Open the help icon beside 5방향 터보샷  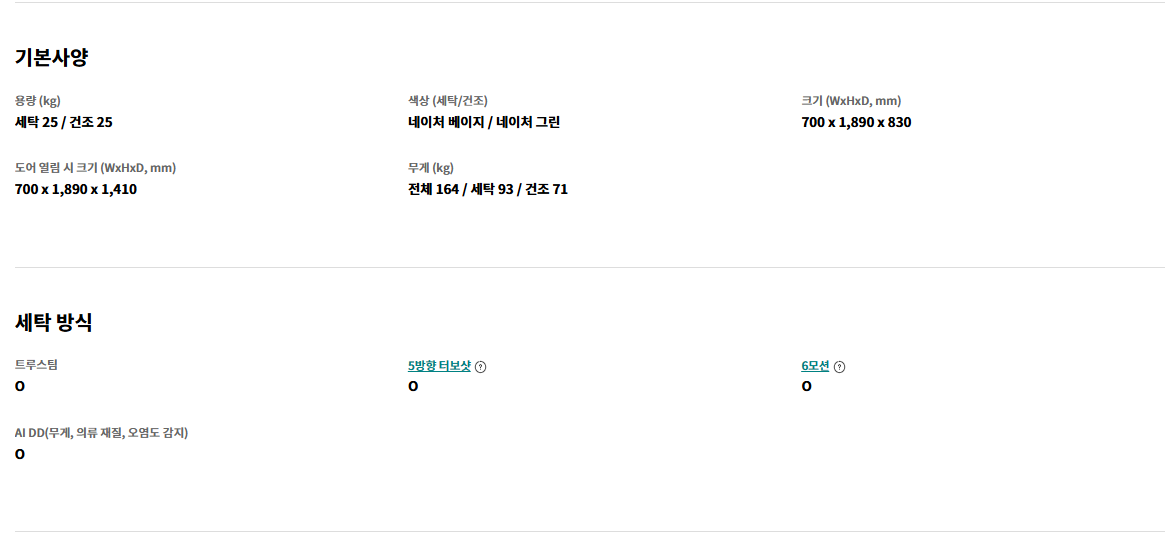[x=481, y=367]
